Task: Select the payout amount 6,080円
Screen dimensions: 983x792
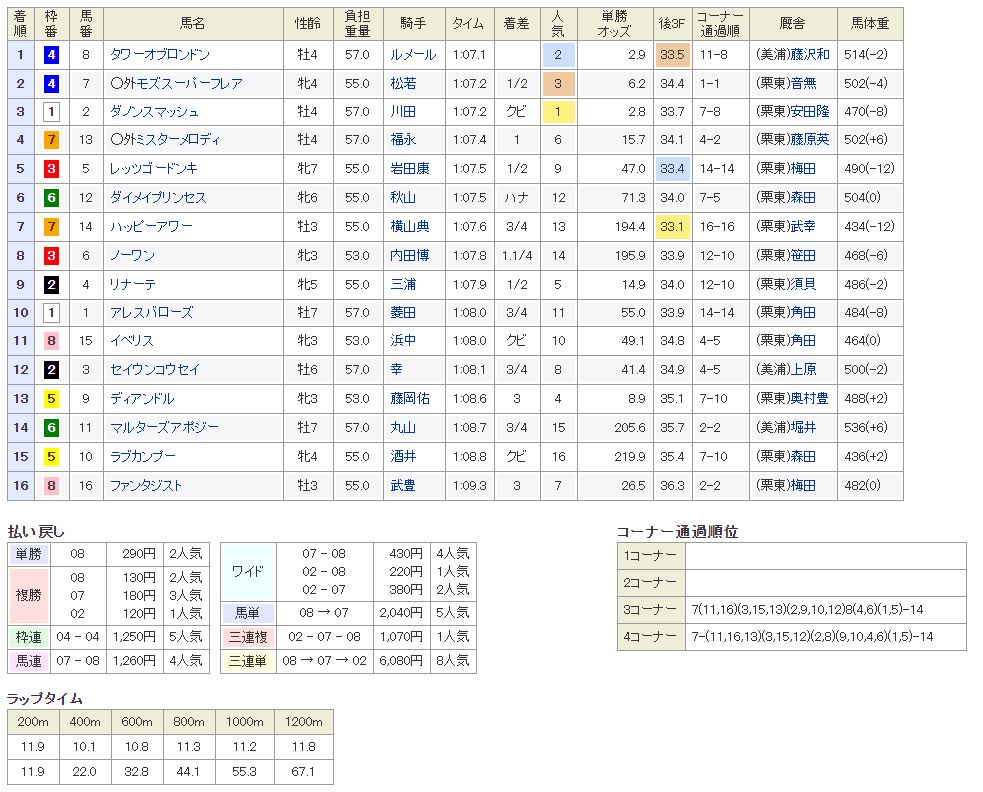Action: click(401, 661)
